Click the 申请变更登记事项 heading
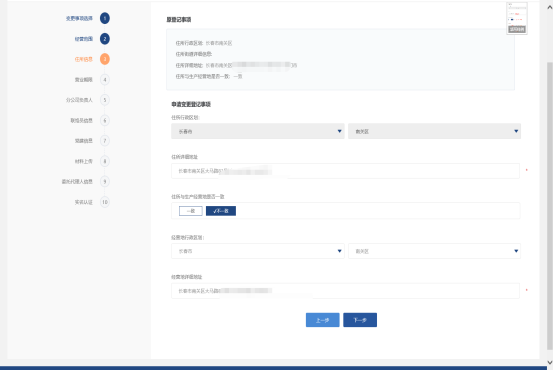 tap(191, 104)
